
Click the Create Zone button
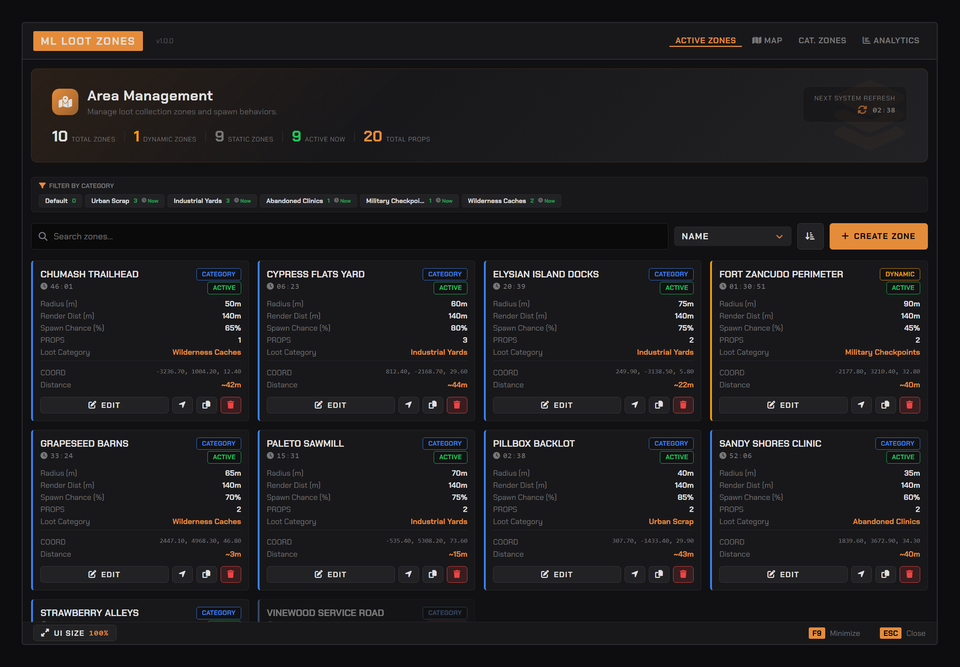pos(878,236)
